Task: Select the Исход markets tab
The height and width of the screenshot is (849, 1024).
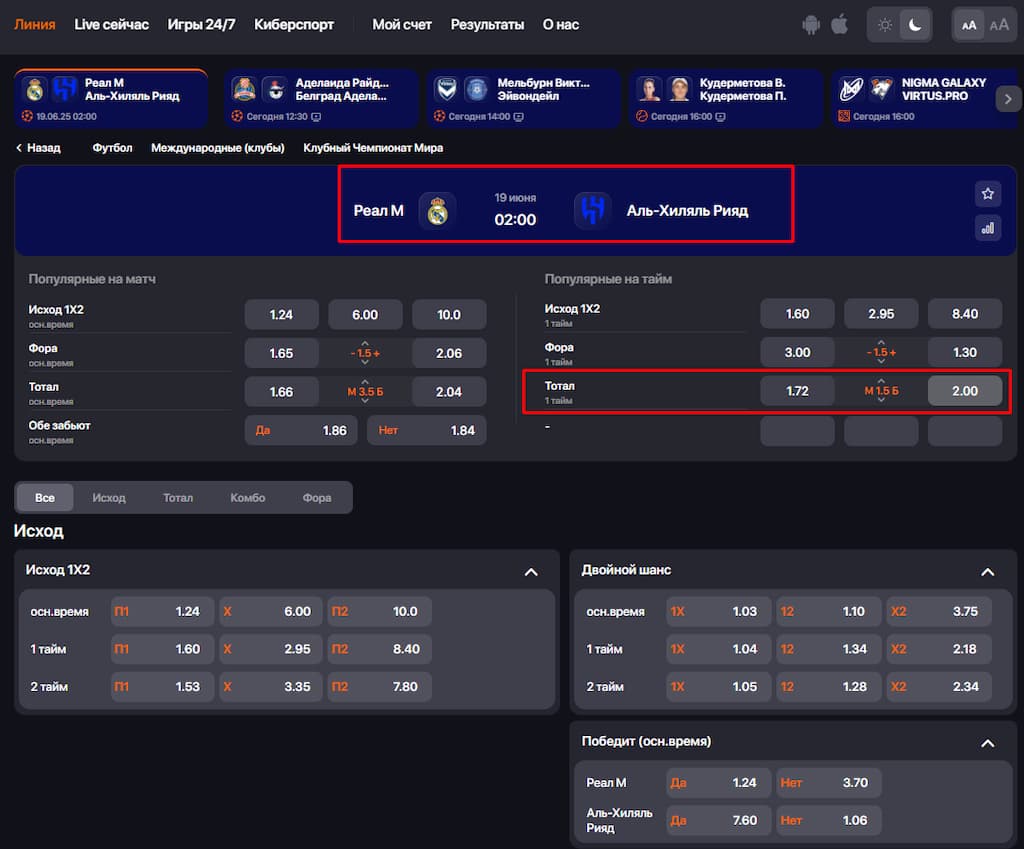Action: 108,498
